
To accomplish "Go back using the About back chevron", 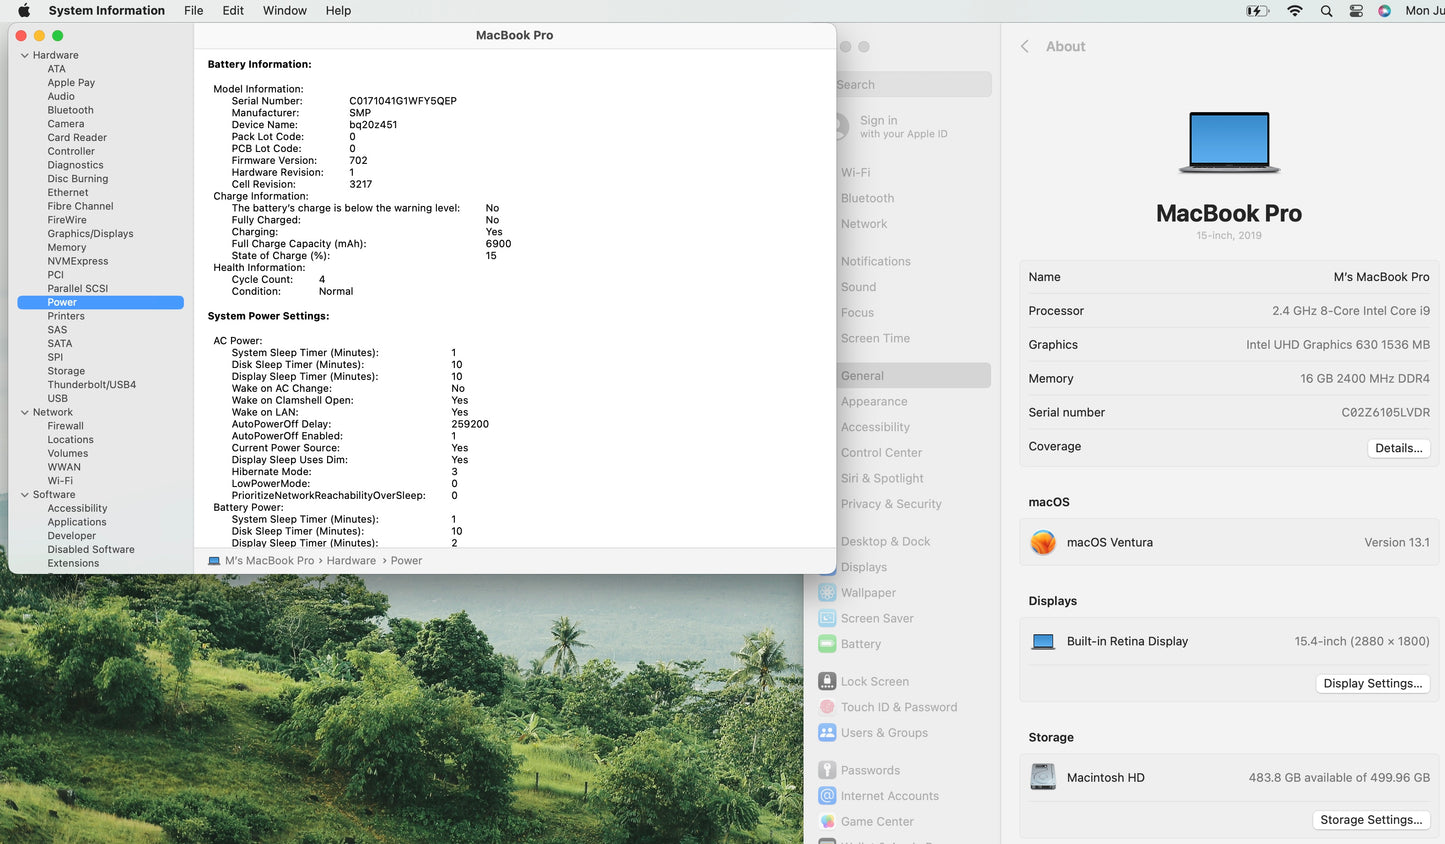I will [x=1025, y=47].
